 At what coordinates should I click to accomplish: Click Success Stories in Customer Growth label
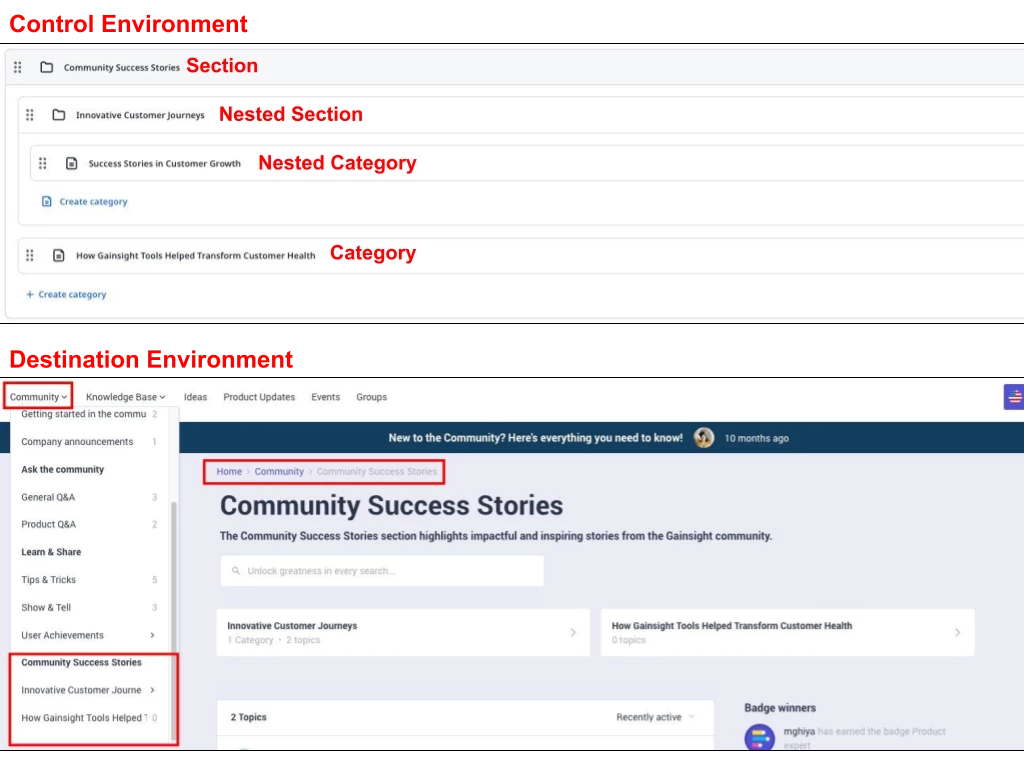tap(165, 163)
